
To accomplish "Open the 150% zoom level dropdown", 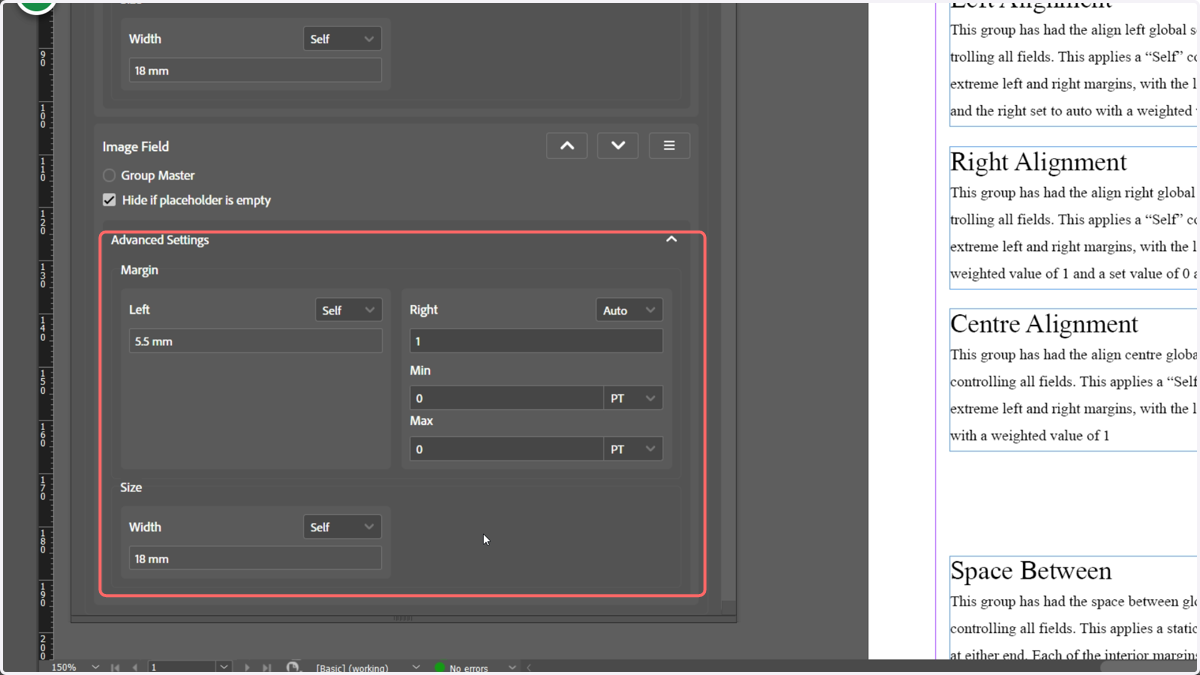I will tap(95, 667).
